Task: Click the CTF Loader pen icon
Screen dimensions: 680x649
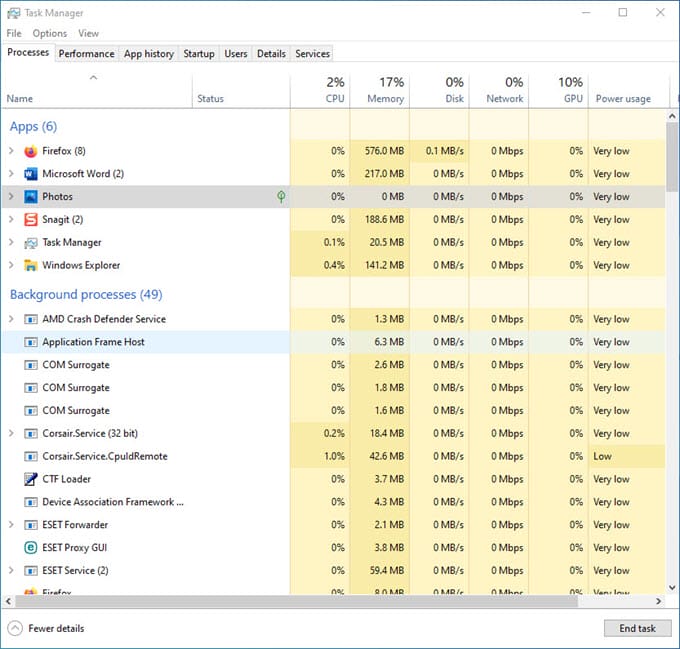Action: [x=31, y=479]
